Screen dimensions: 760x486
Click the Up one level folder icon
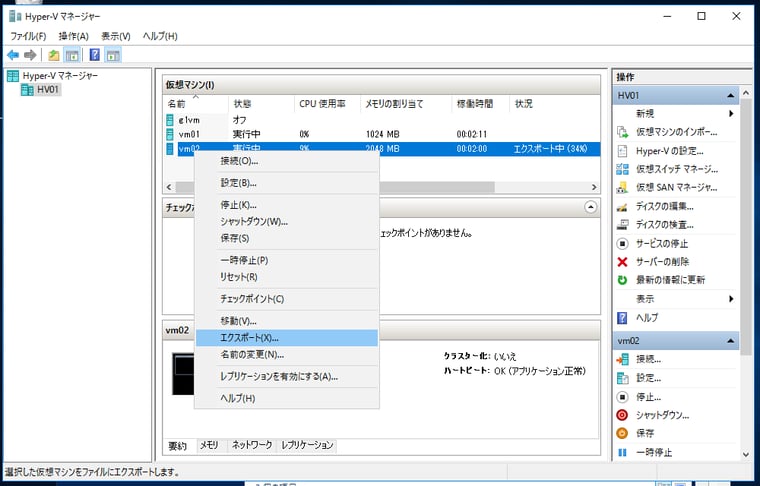coord(54,55)
